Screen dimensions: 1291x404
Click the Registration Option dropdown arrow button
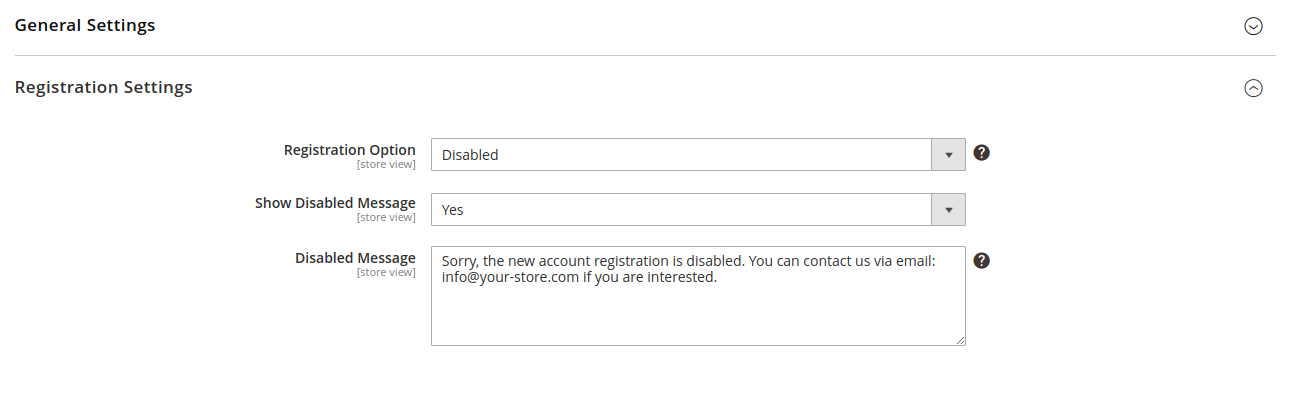click(948, 155)
